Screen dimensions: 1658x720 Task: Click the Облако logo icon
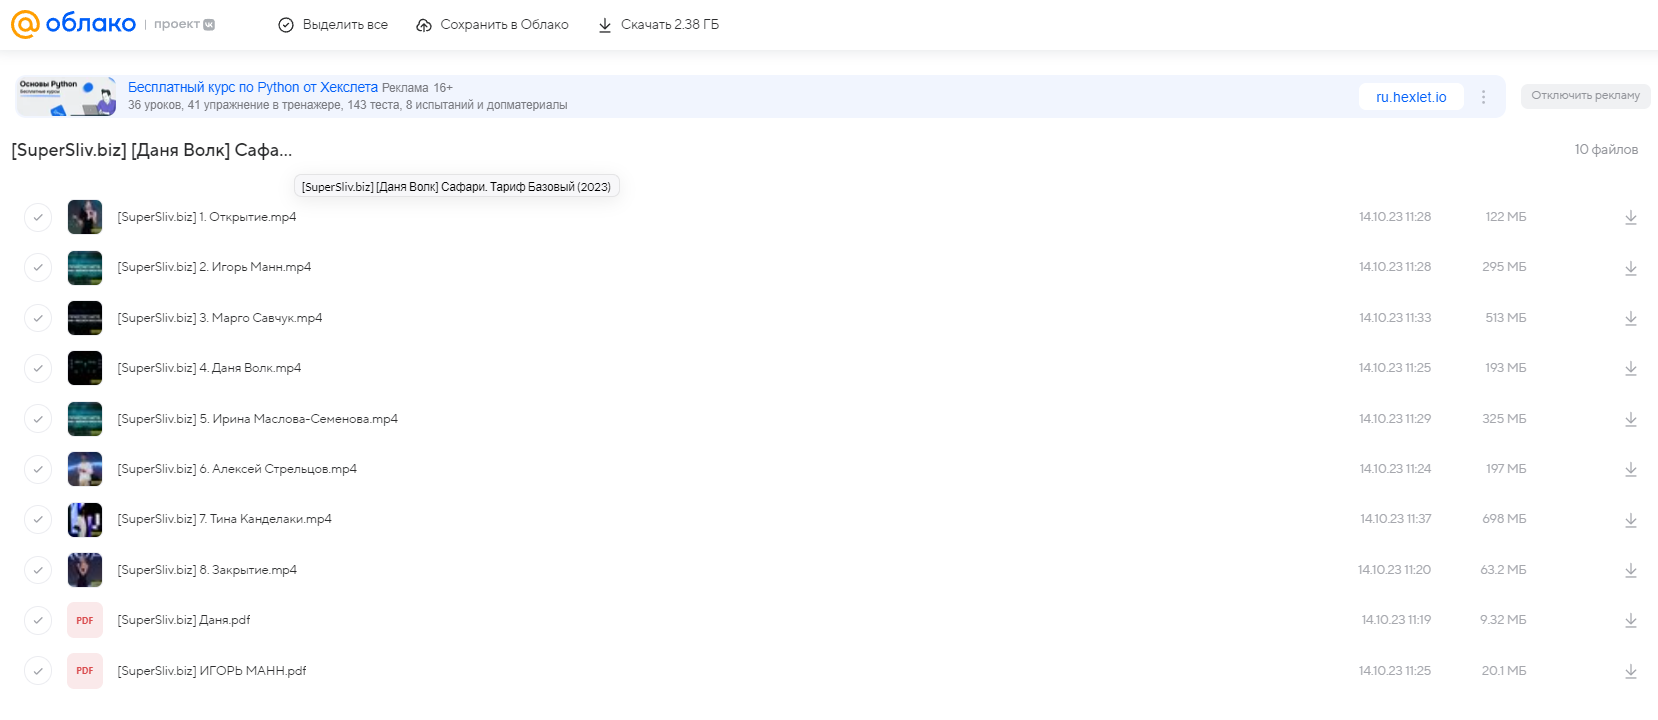(73, 24)
